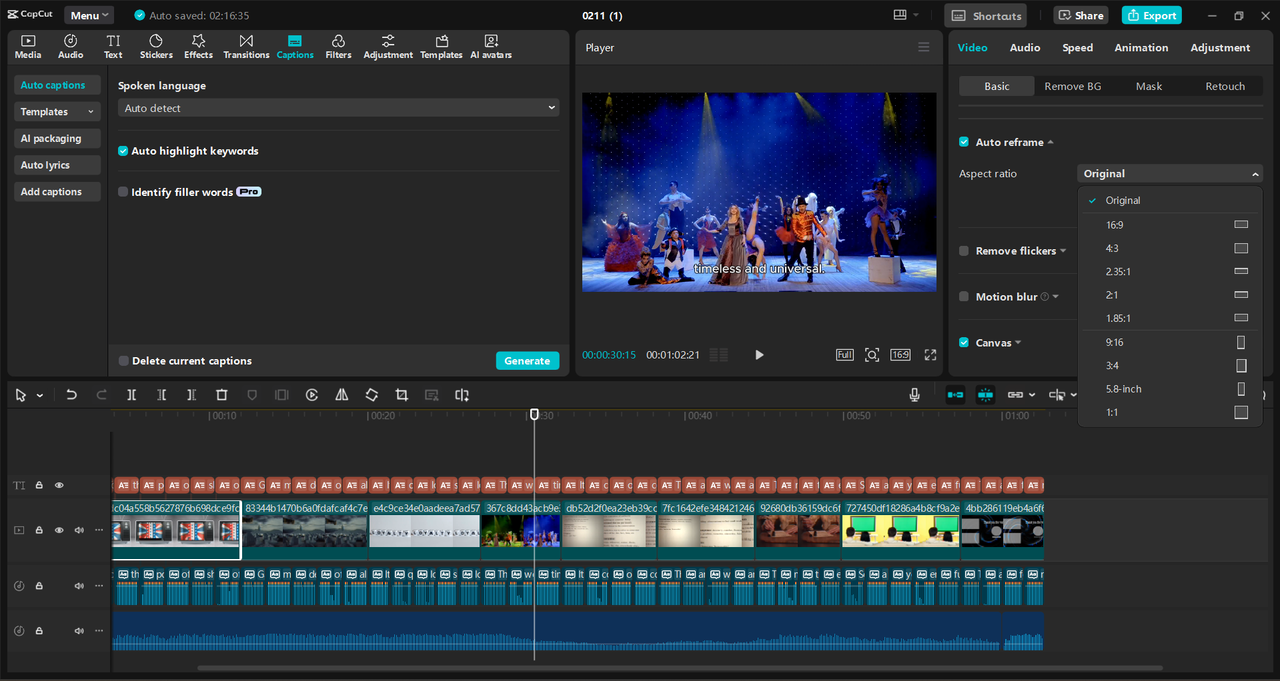
Task: Click the focus zoom icon in player
Action: [872, 355]
